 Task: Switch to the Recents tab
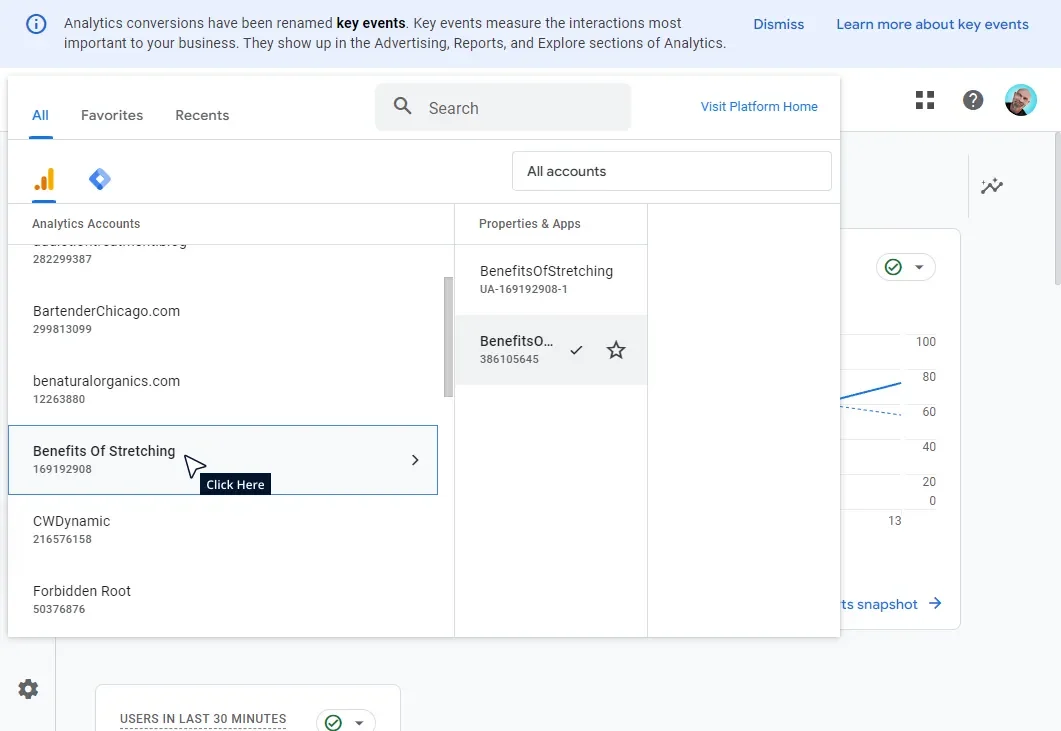click(x=201, y=115)
